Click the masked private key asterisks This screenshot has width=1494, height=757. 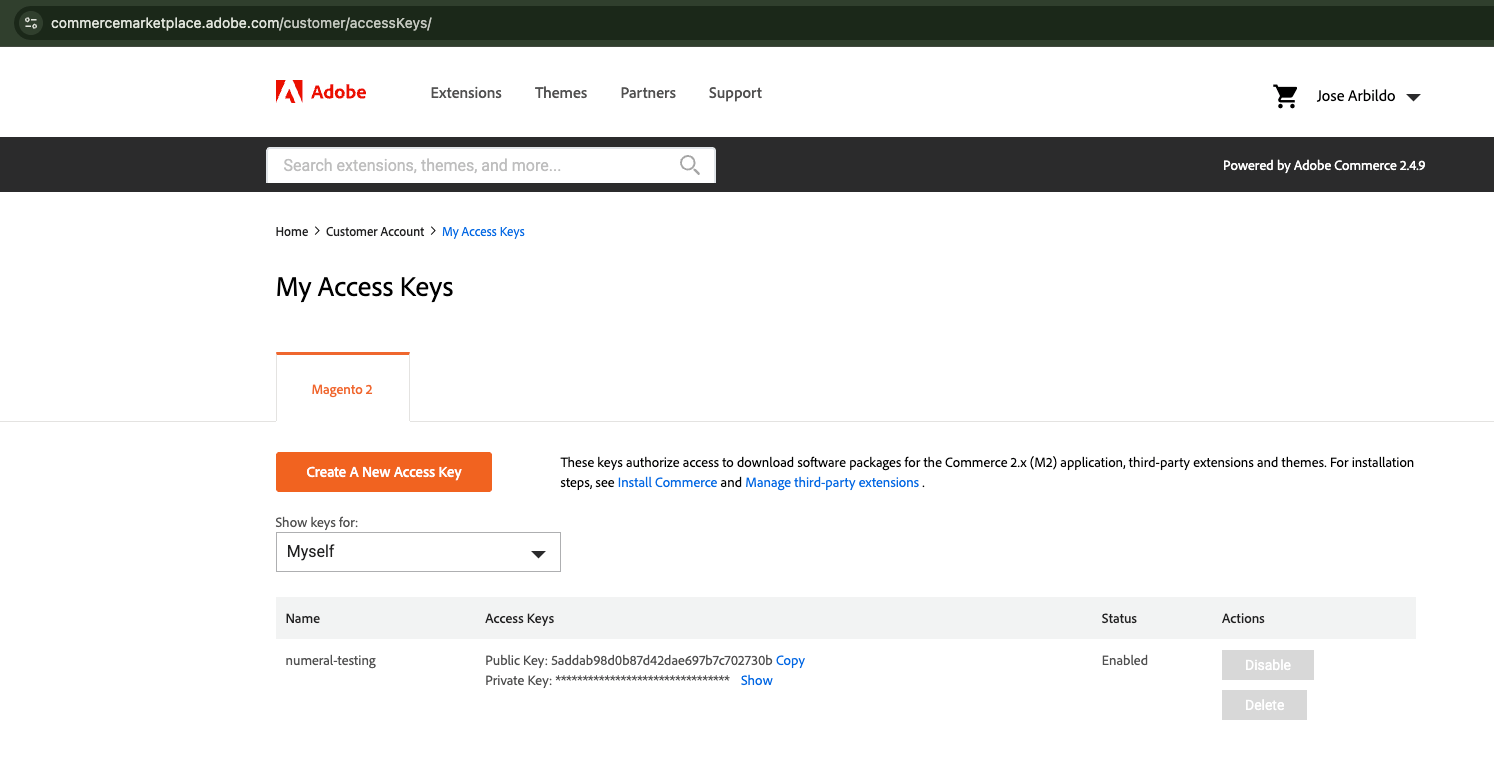(x=642, y=680)
